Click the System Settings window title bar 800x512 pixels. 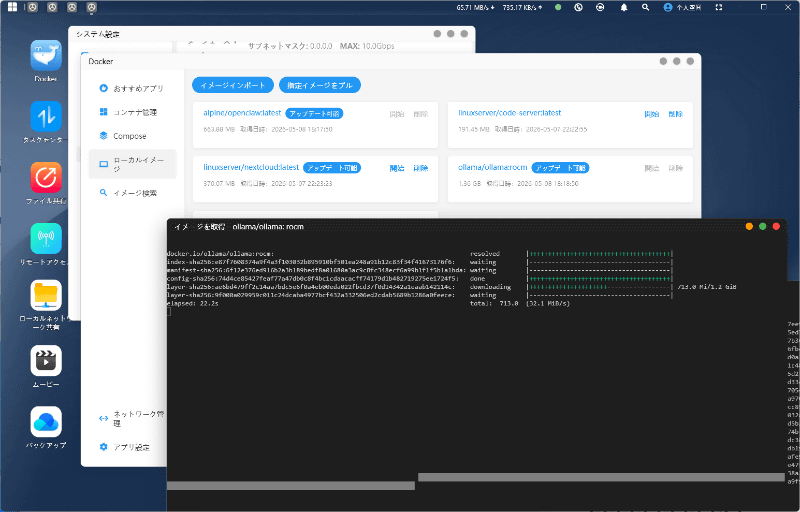point(271,34)
